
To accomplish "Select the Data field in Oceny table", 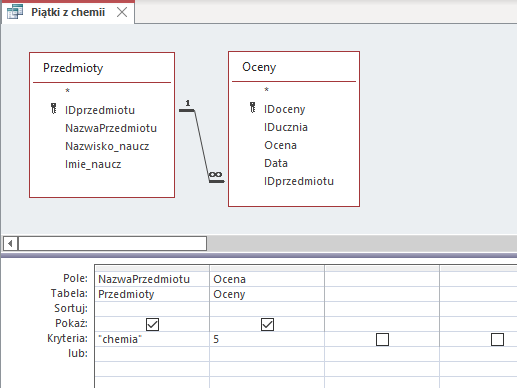I will pyautogui.click(x=276, y=163).
